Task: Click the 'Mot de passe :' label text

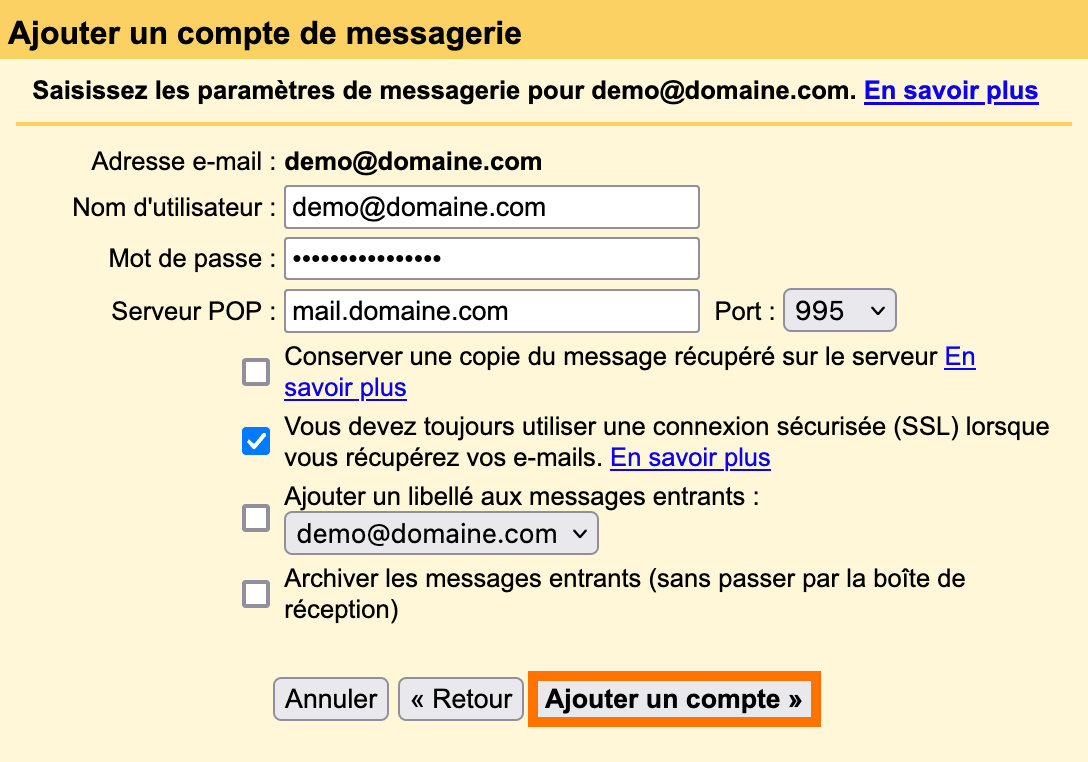Action: tap(192, 259)
